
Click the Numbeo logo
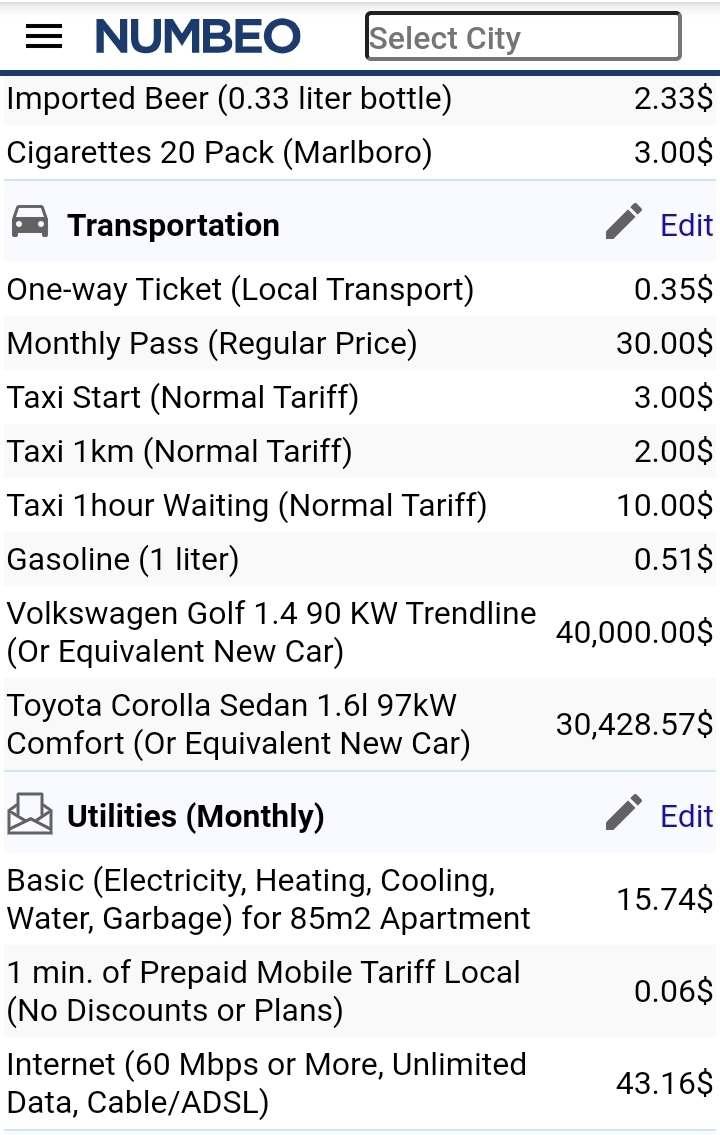pyautogui.click(x=198, y=36)
